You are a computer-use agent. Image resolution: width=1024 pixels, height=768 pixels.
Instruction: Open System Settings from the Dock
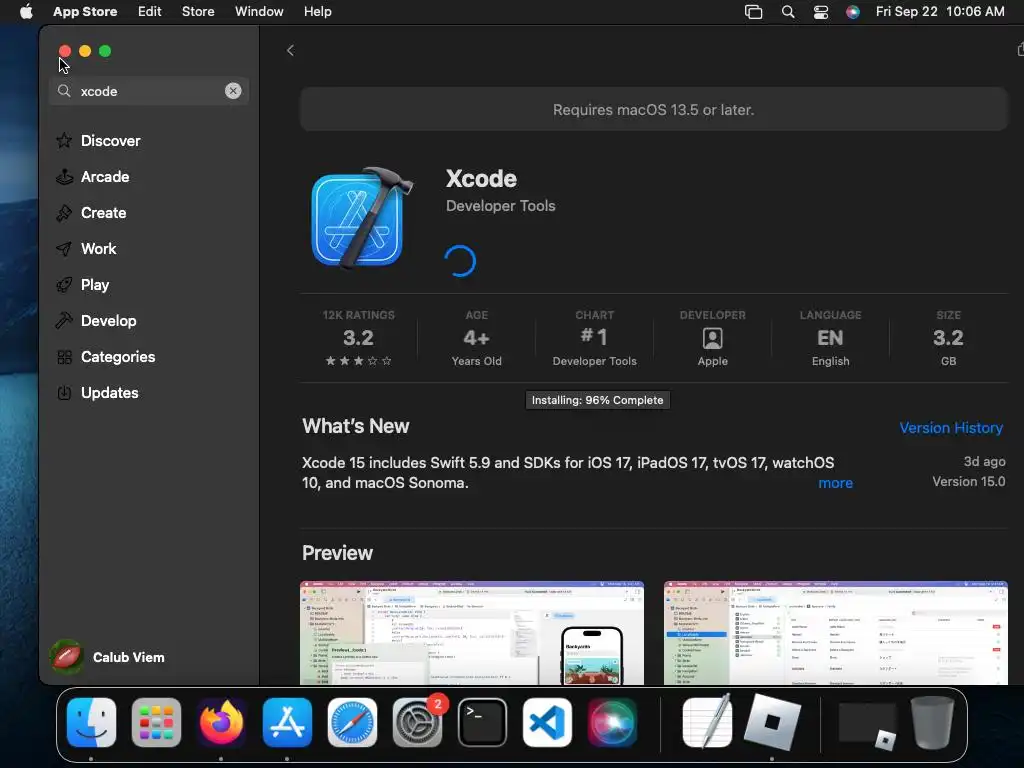[x=417, y=722]
